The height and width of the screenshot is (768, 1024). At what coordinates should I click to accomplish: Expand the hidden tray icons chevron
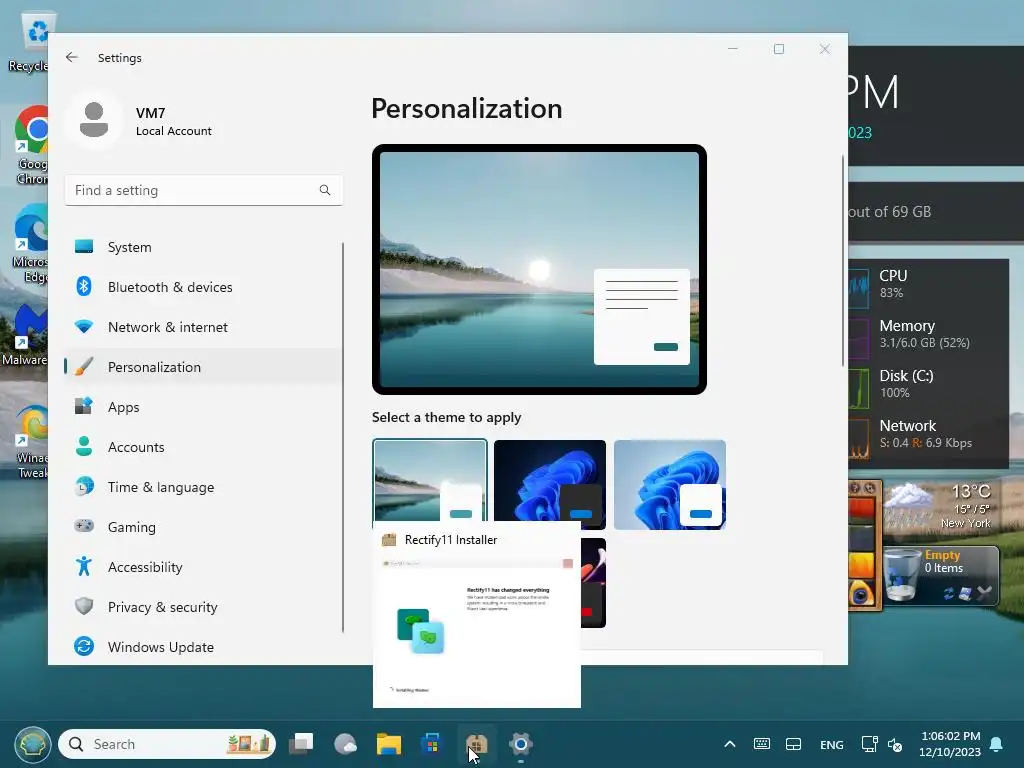[x=729, y=744]
